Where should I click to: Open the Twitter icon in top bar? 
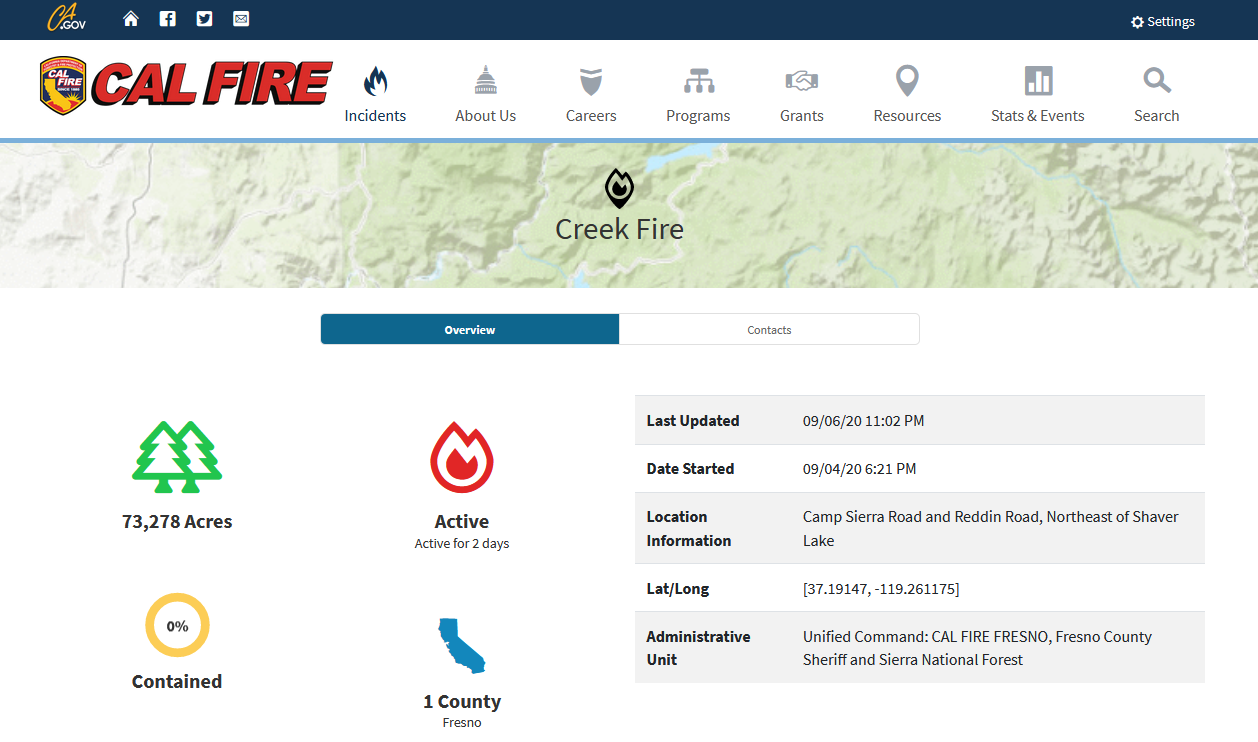coord(205,19)
